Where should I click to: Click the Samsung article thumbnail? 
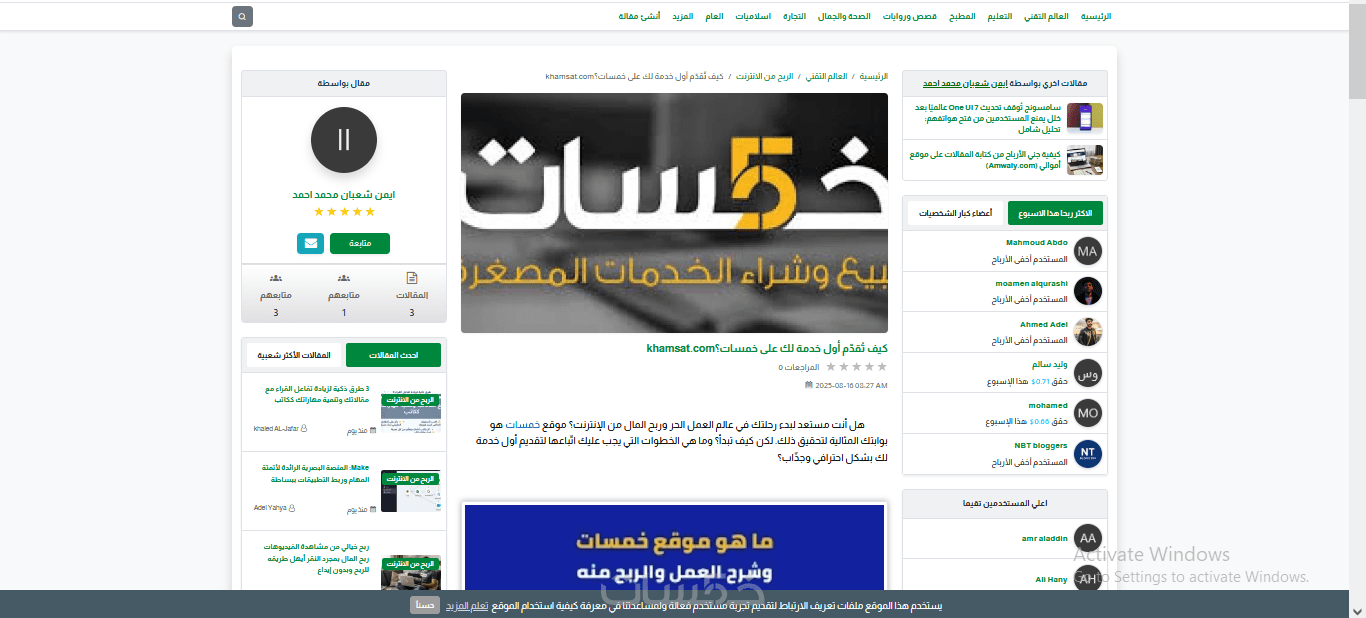point(1085,119)
